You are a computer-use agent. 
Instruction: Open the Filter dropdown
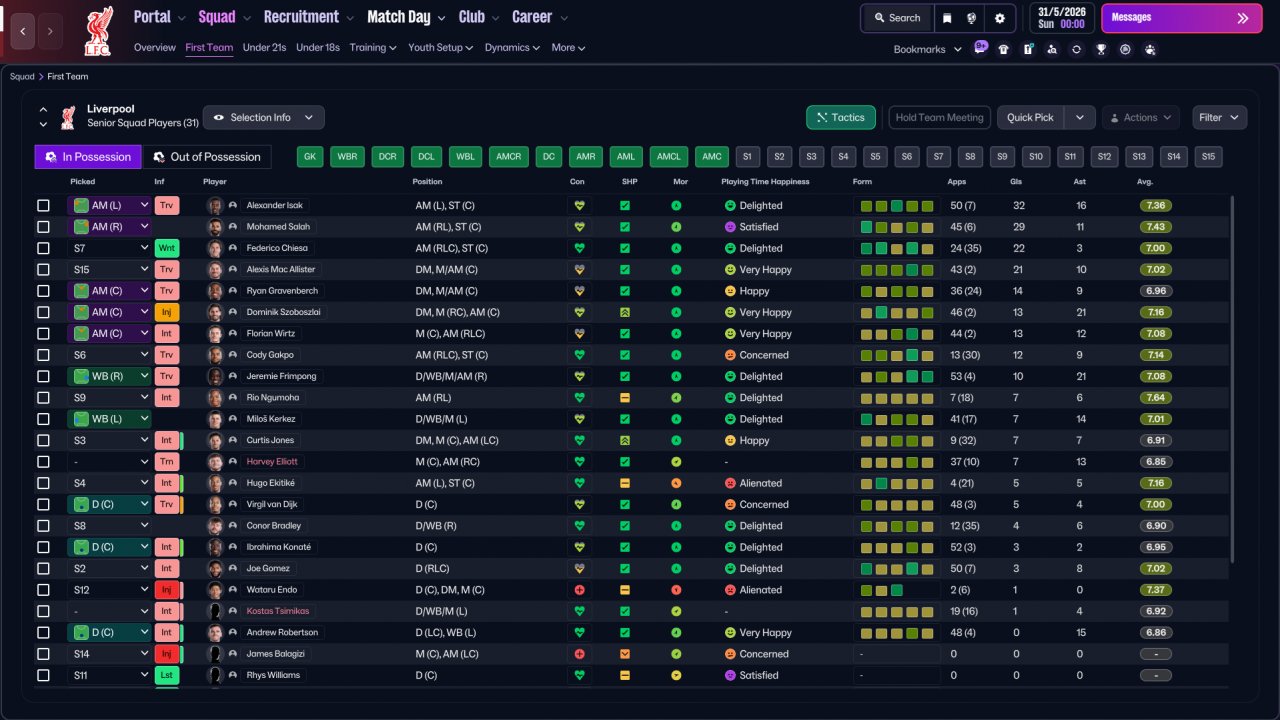pos(1219,118)
